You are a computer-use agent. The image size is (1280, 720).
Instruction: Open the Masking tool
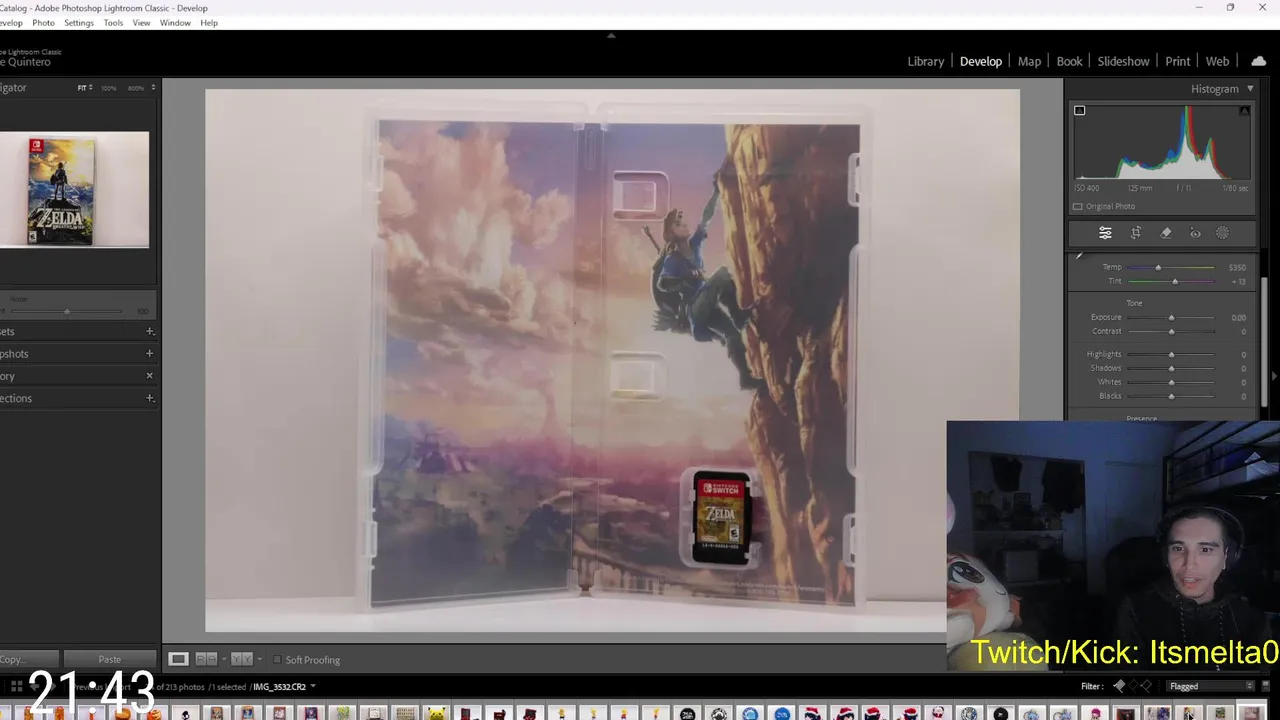click(1222, 233)
